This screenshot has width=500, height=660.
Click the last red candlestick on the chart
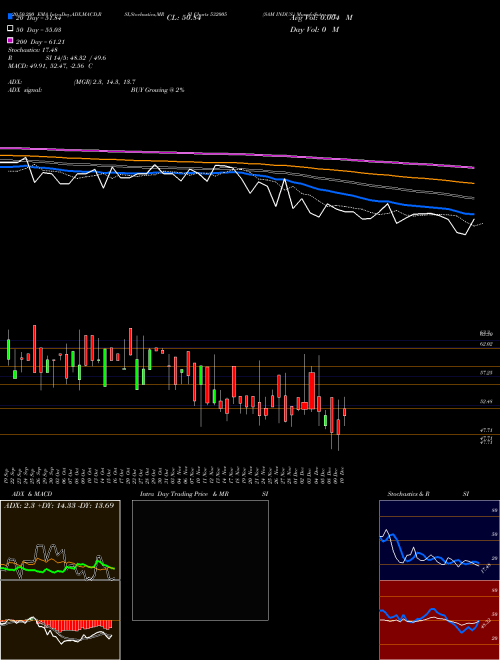(345, 412)
